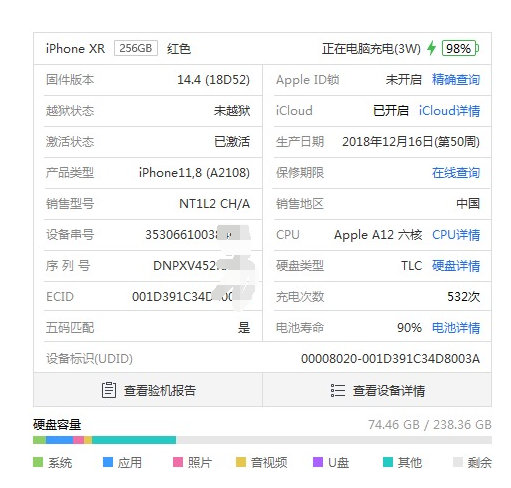Click the blue 应用 legend swatch
Image resolution: width=511 pixels, height=488 pixels.
(x=108, y=462)
